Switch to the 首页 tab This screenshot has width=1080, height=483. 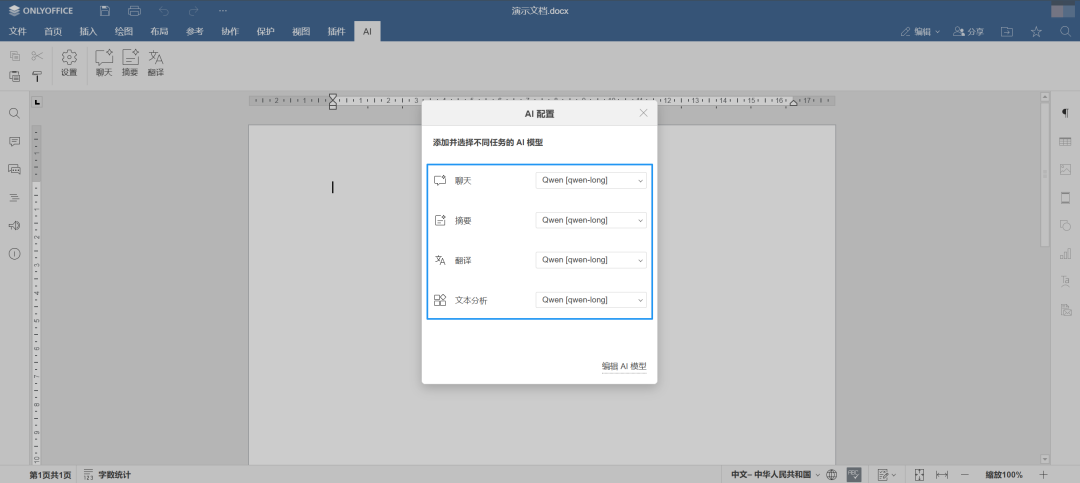pyautogui.click(x=53, y=31)
